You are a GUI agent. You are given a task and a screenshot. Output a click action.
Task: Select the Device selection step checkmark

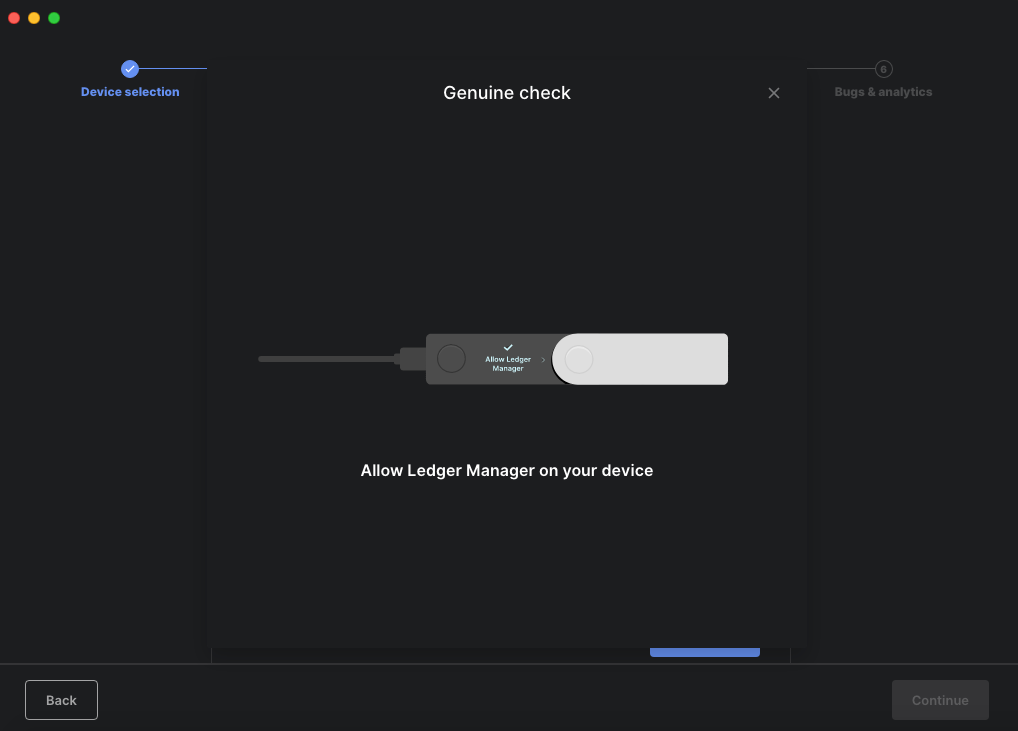[130, 69]
